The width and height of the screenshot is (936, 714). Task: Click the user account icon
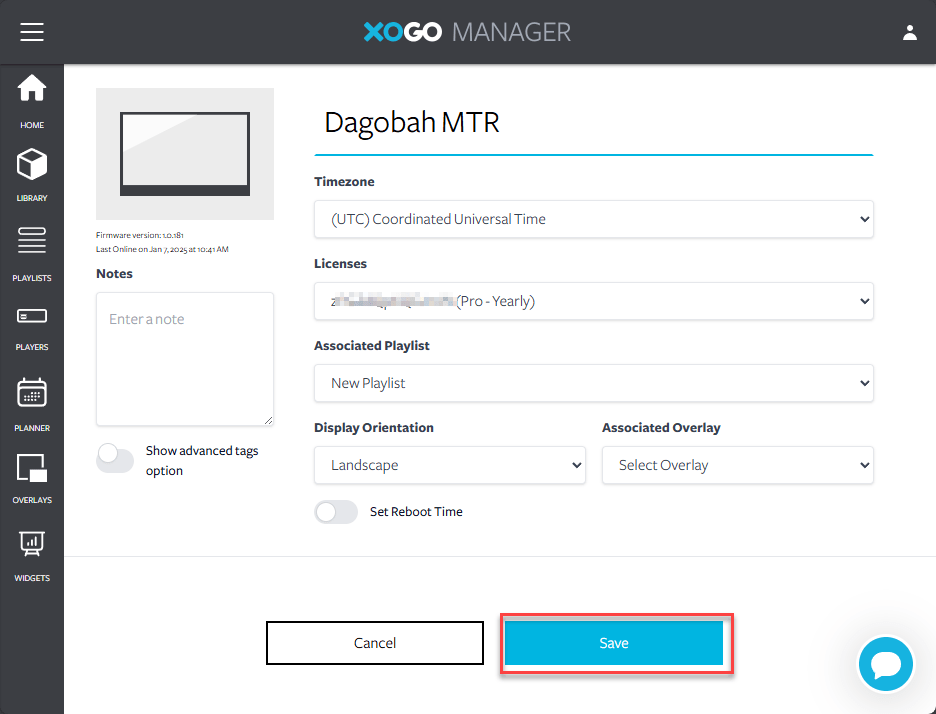coord(909,32)
